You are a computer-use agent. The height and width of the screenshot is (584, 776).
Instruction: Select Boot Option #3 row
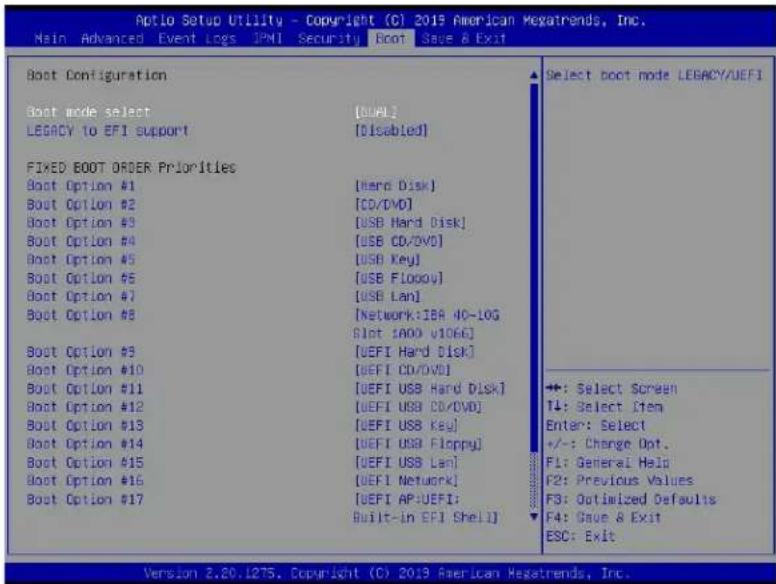pos(81,223)
